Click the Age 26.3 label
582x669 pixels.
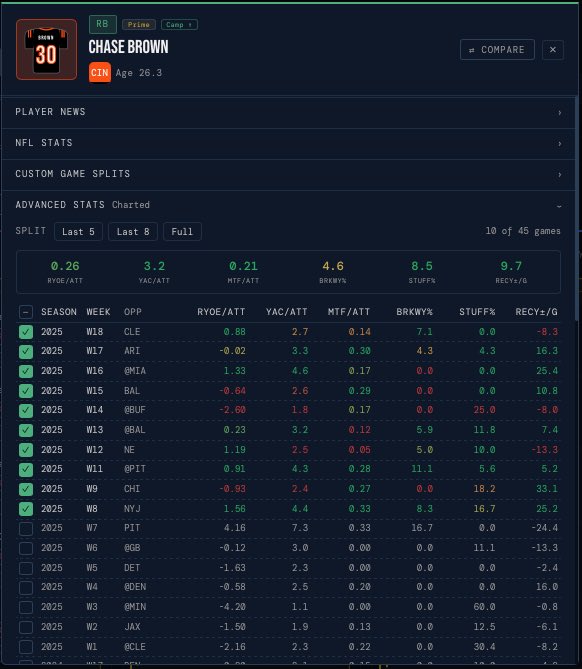139,73
